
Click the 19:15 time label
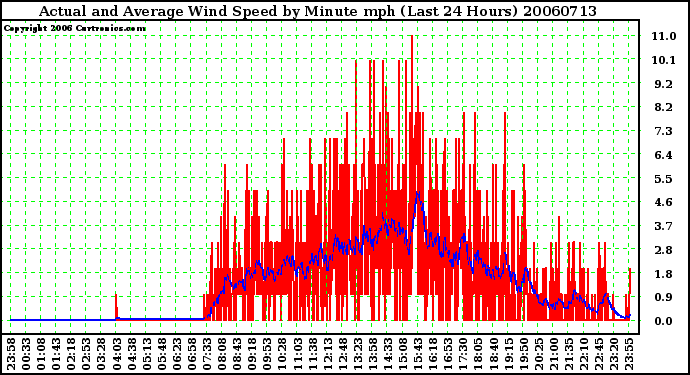(x=508, y=354)
